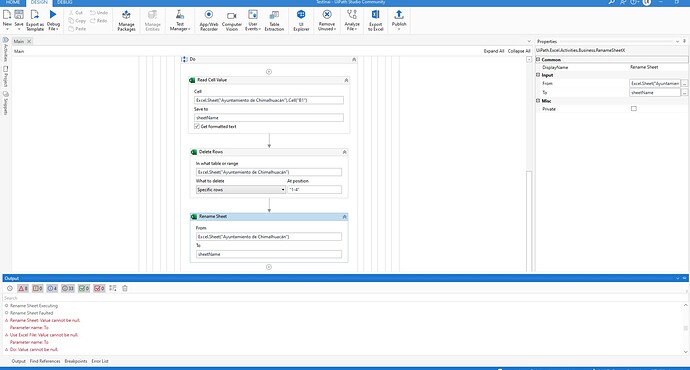Select the Computer Vision tool
Image resolution: width=690 pixels, height=370 pixels.
click(231, 21)
